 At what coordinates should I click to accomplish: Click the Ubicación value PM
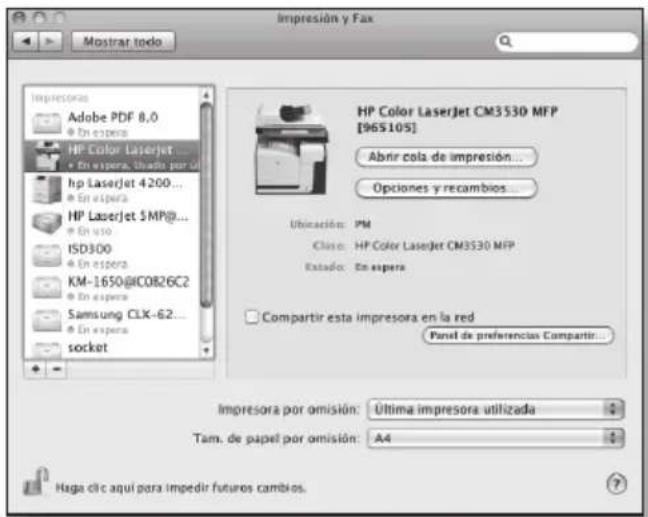tap(363, 224)
